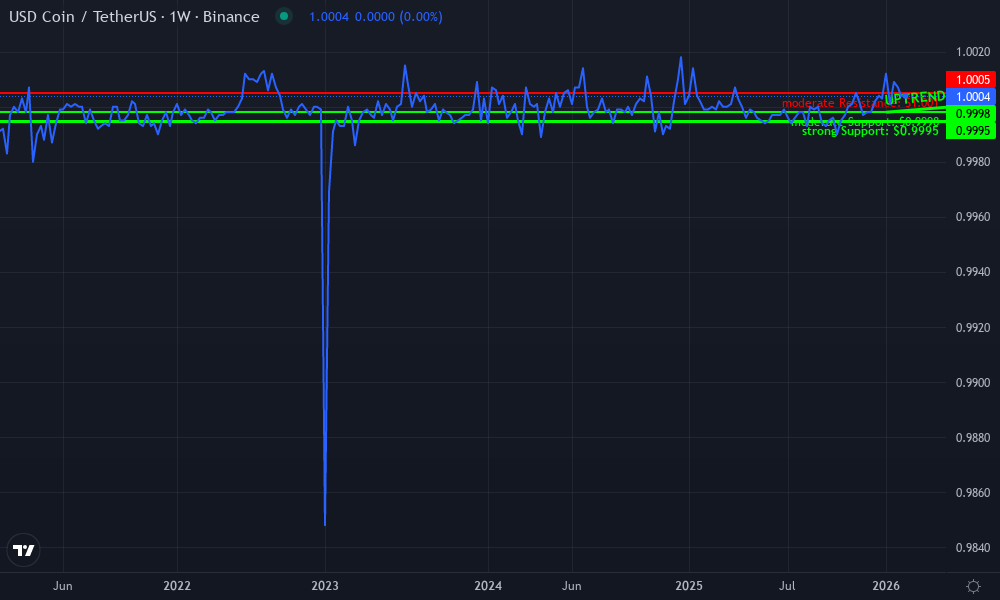Click the green market status dot
The height and width of the screenshot is (600, 1000).
point(284,17)
